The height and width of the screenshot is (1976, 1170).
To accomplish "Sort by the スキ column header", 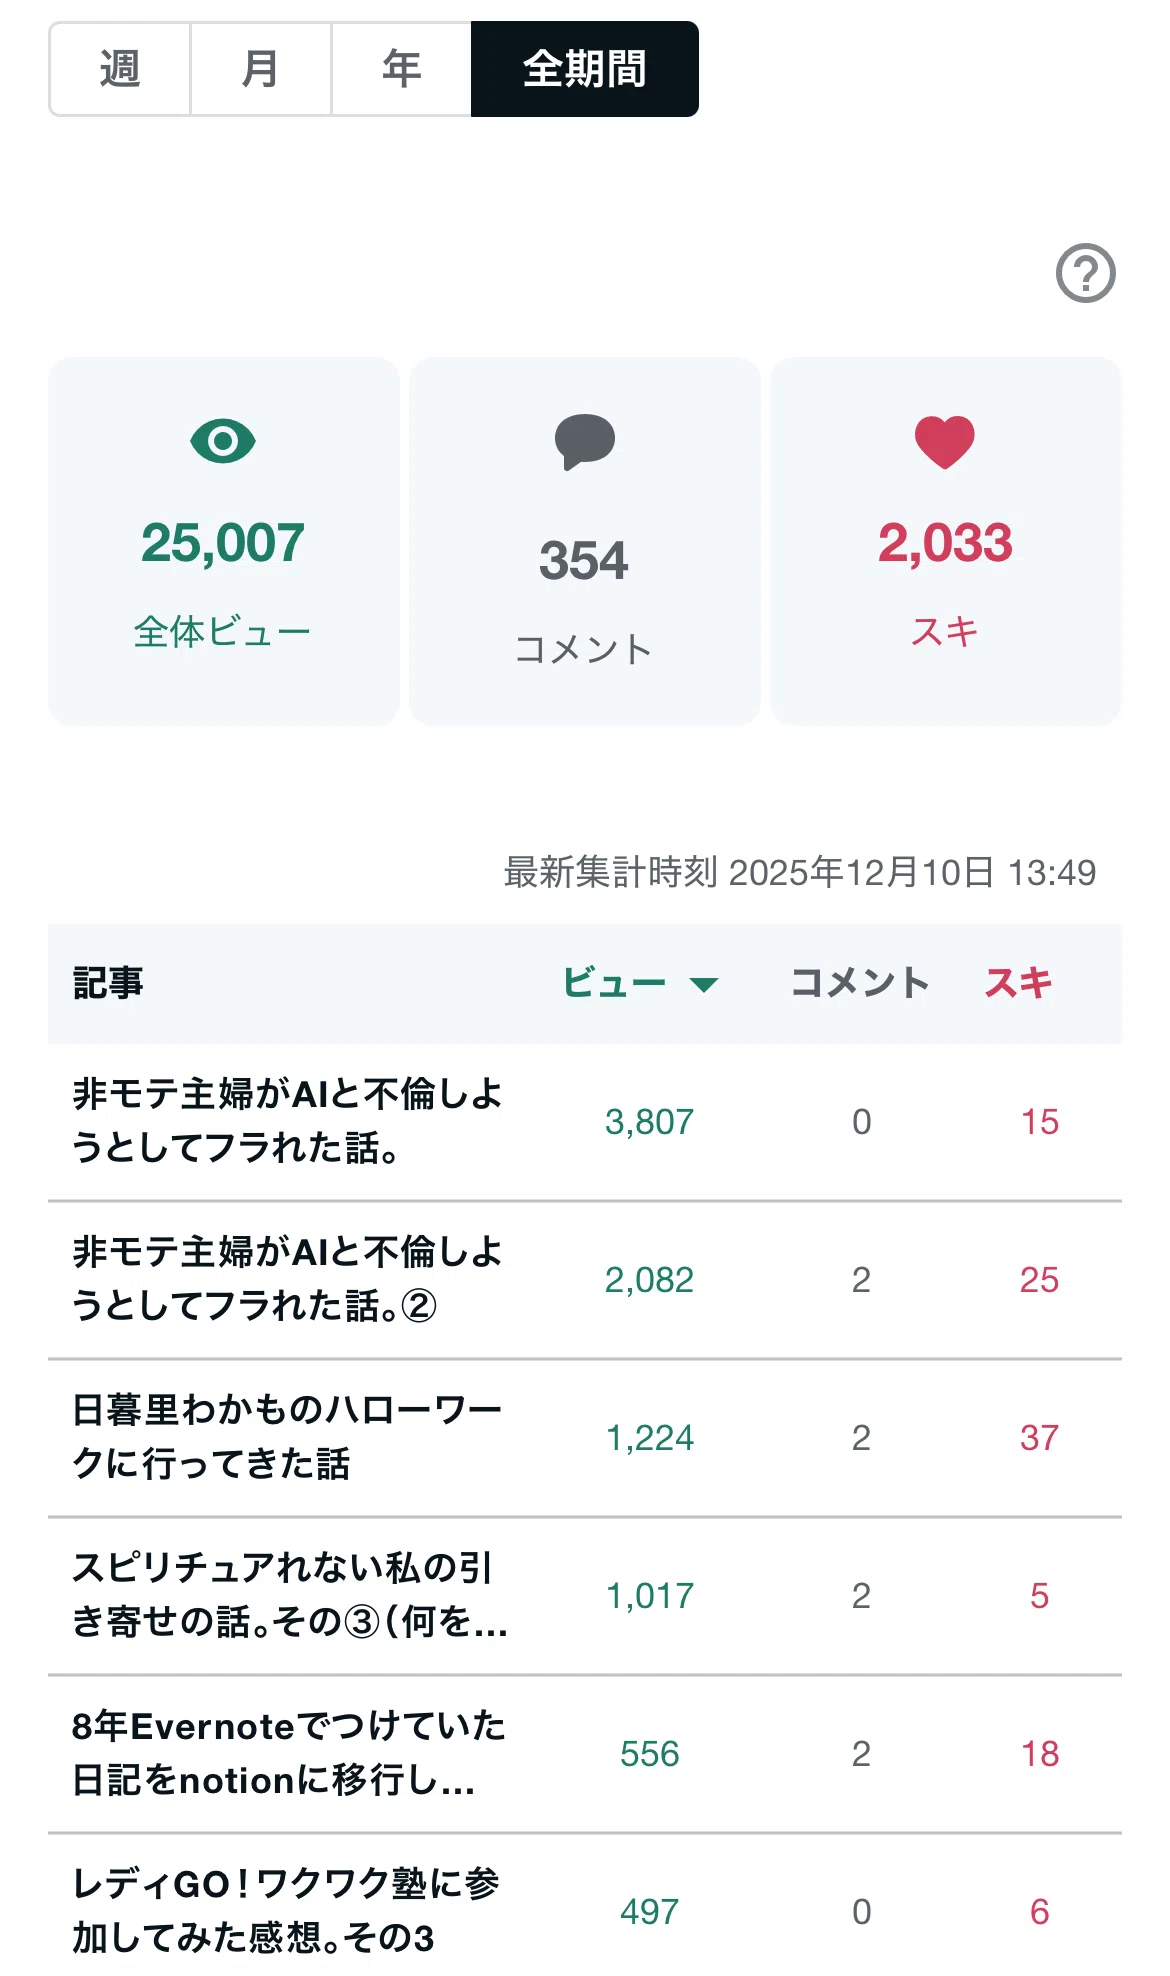I will pos(1018,983).
